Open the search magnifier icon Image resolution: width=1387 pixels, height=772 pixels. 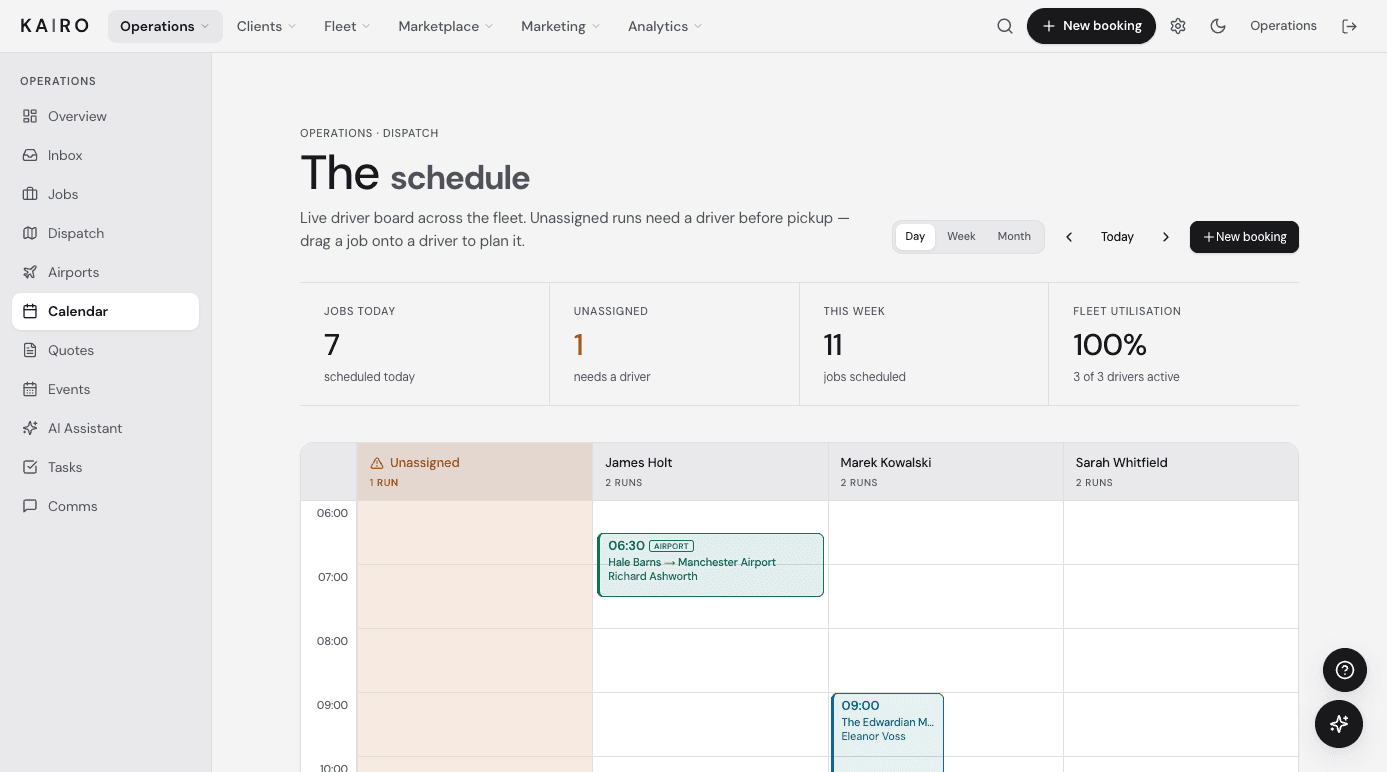coord(1005,26)
